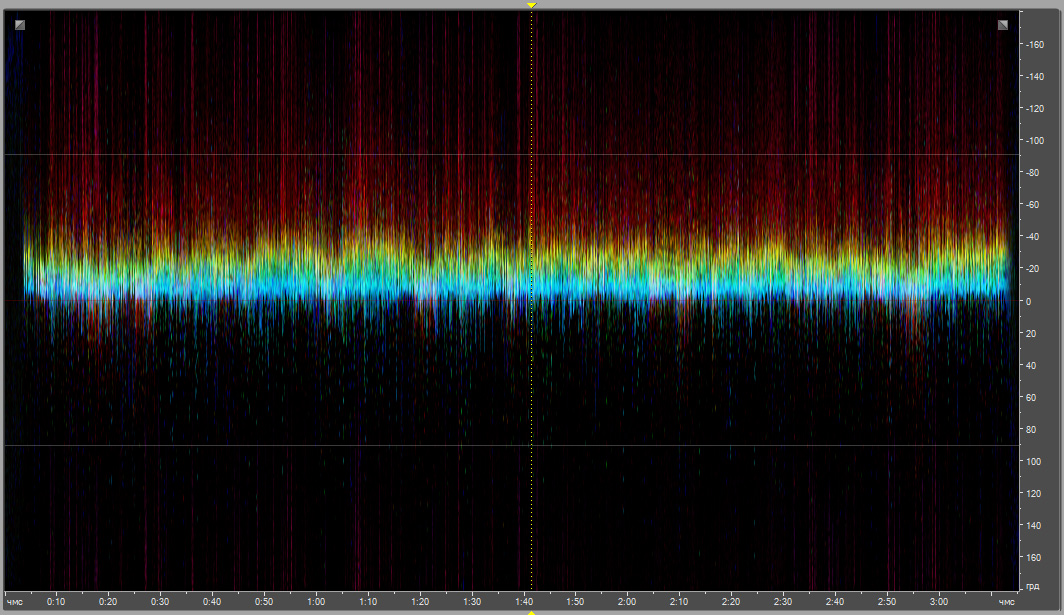Click the left 'чмс' time format label
This screenshot has height=615, width=1064.
(x=15, y=601)
